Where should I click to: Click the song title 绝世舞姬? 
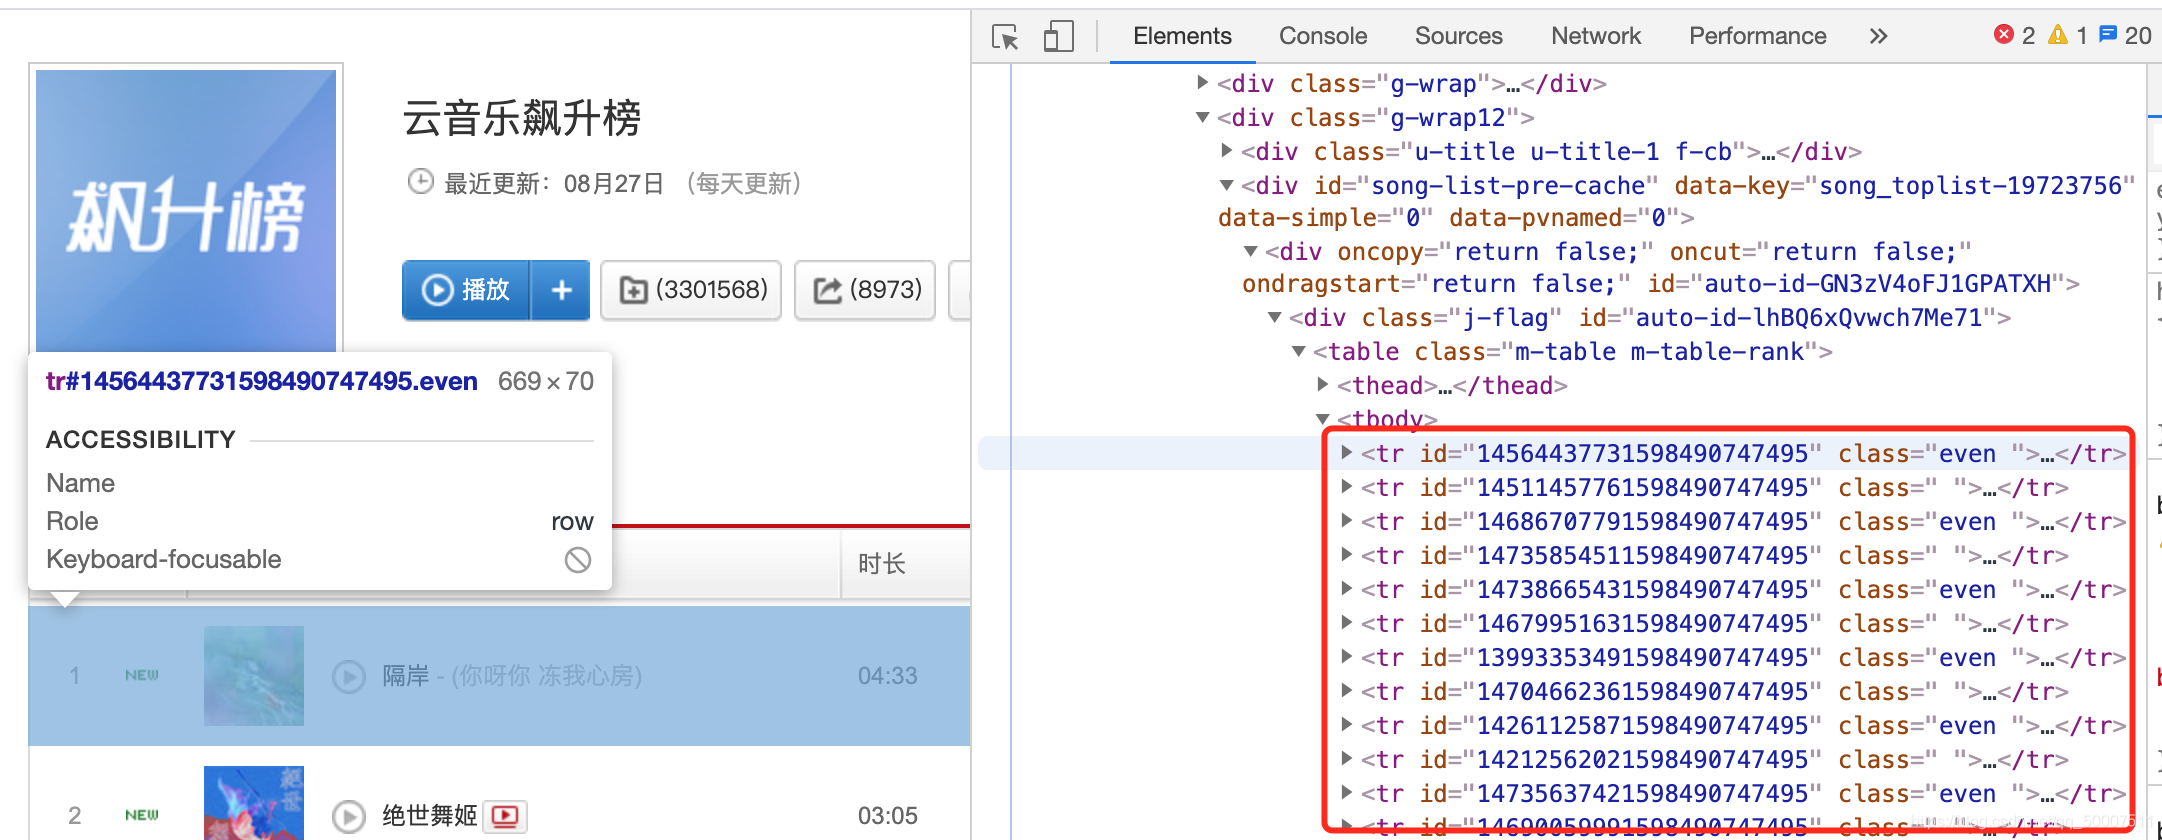pos(429,816)
